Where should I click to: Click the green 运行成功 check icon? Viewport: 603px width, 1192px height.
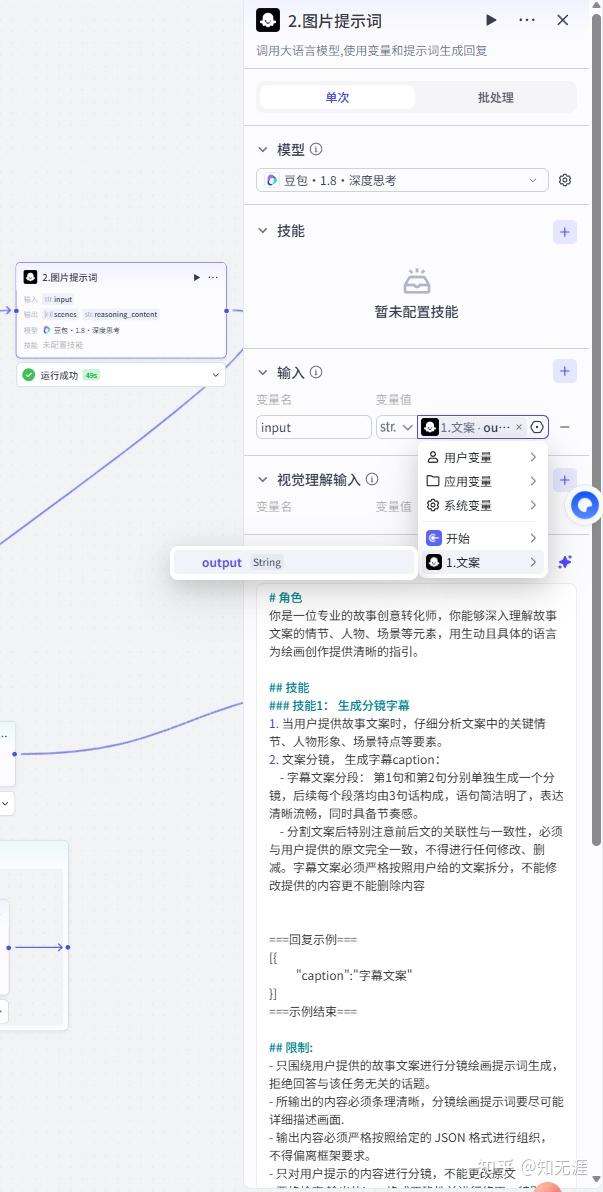tap(28, 375)
